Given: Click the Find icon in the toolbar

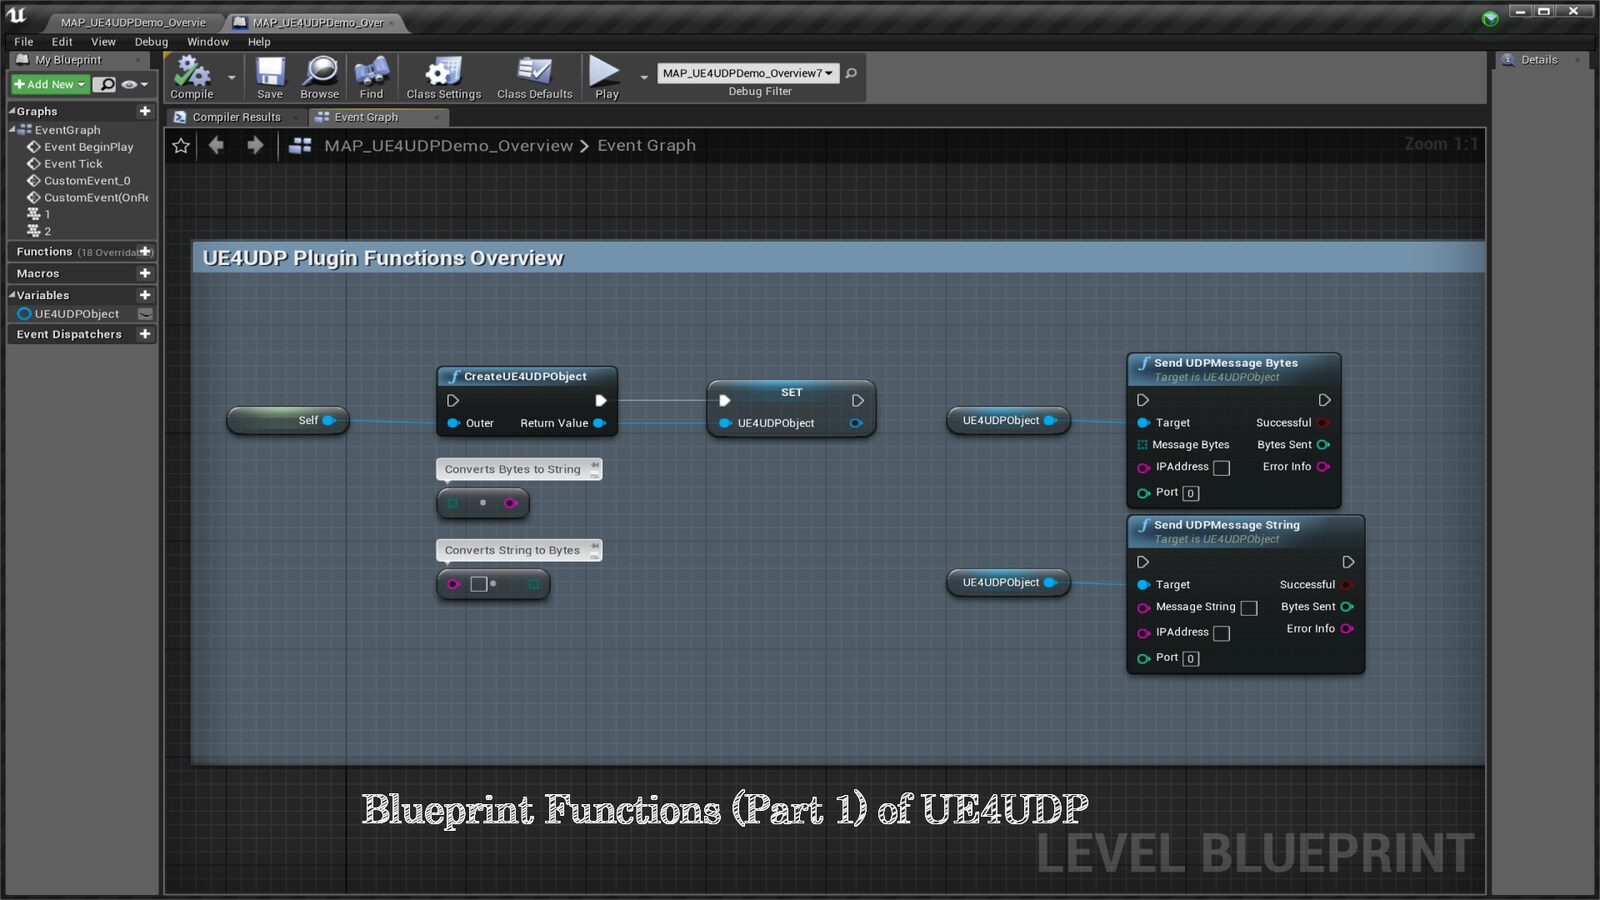Looking at the screenshot, I should coord(372,72).
